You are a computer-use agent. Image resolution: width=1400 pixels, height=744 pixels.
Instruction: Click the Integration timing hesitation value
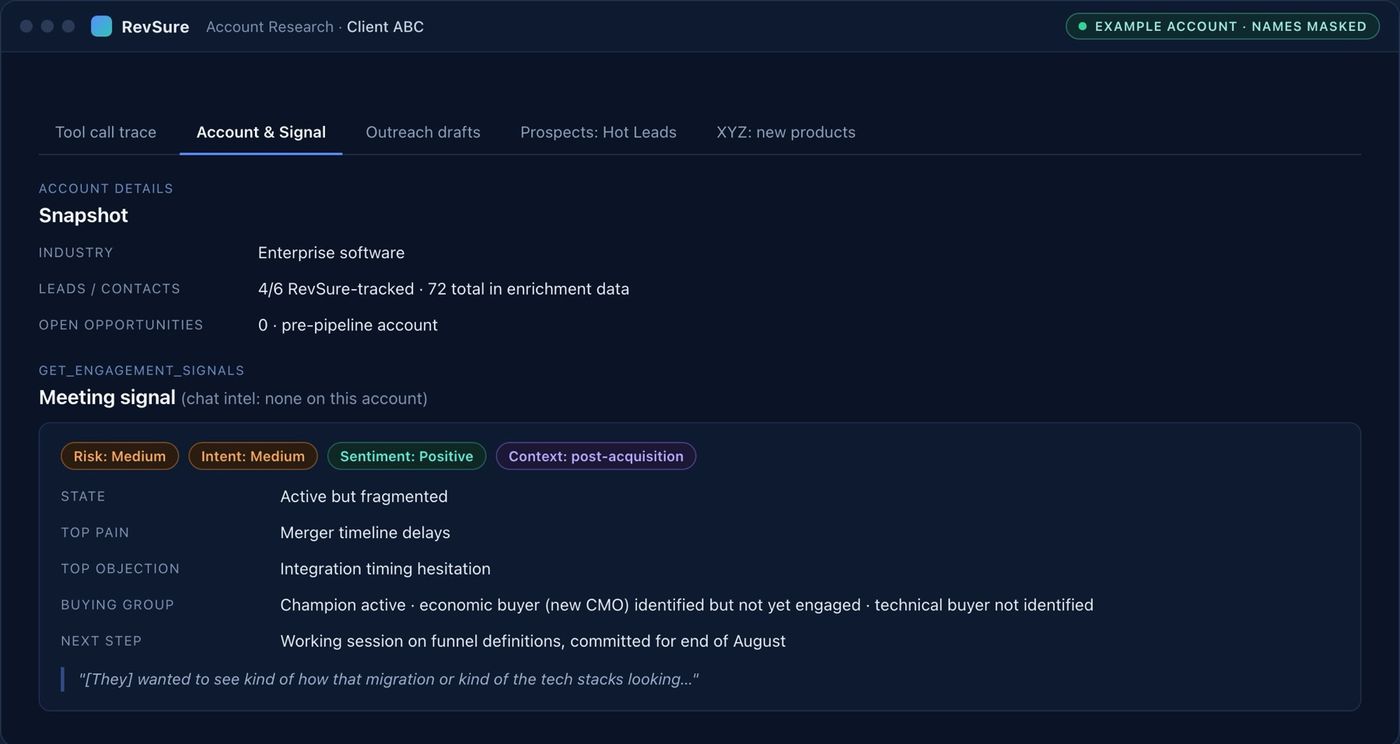(x=385, y=569)
